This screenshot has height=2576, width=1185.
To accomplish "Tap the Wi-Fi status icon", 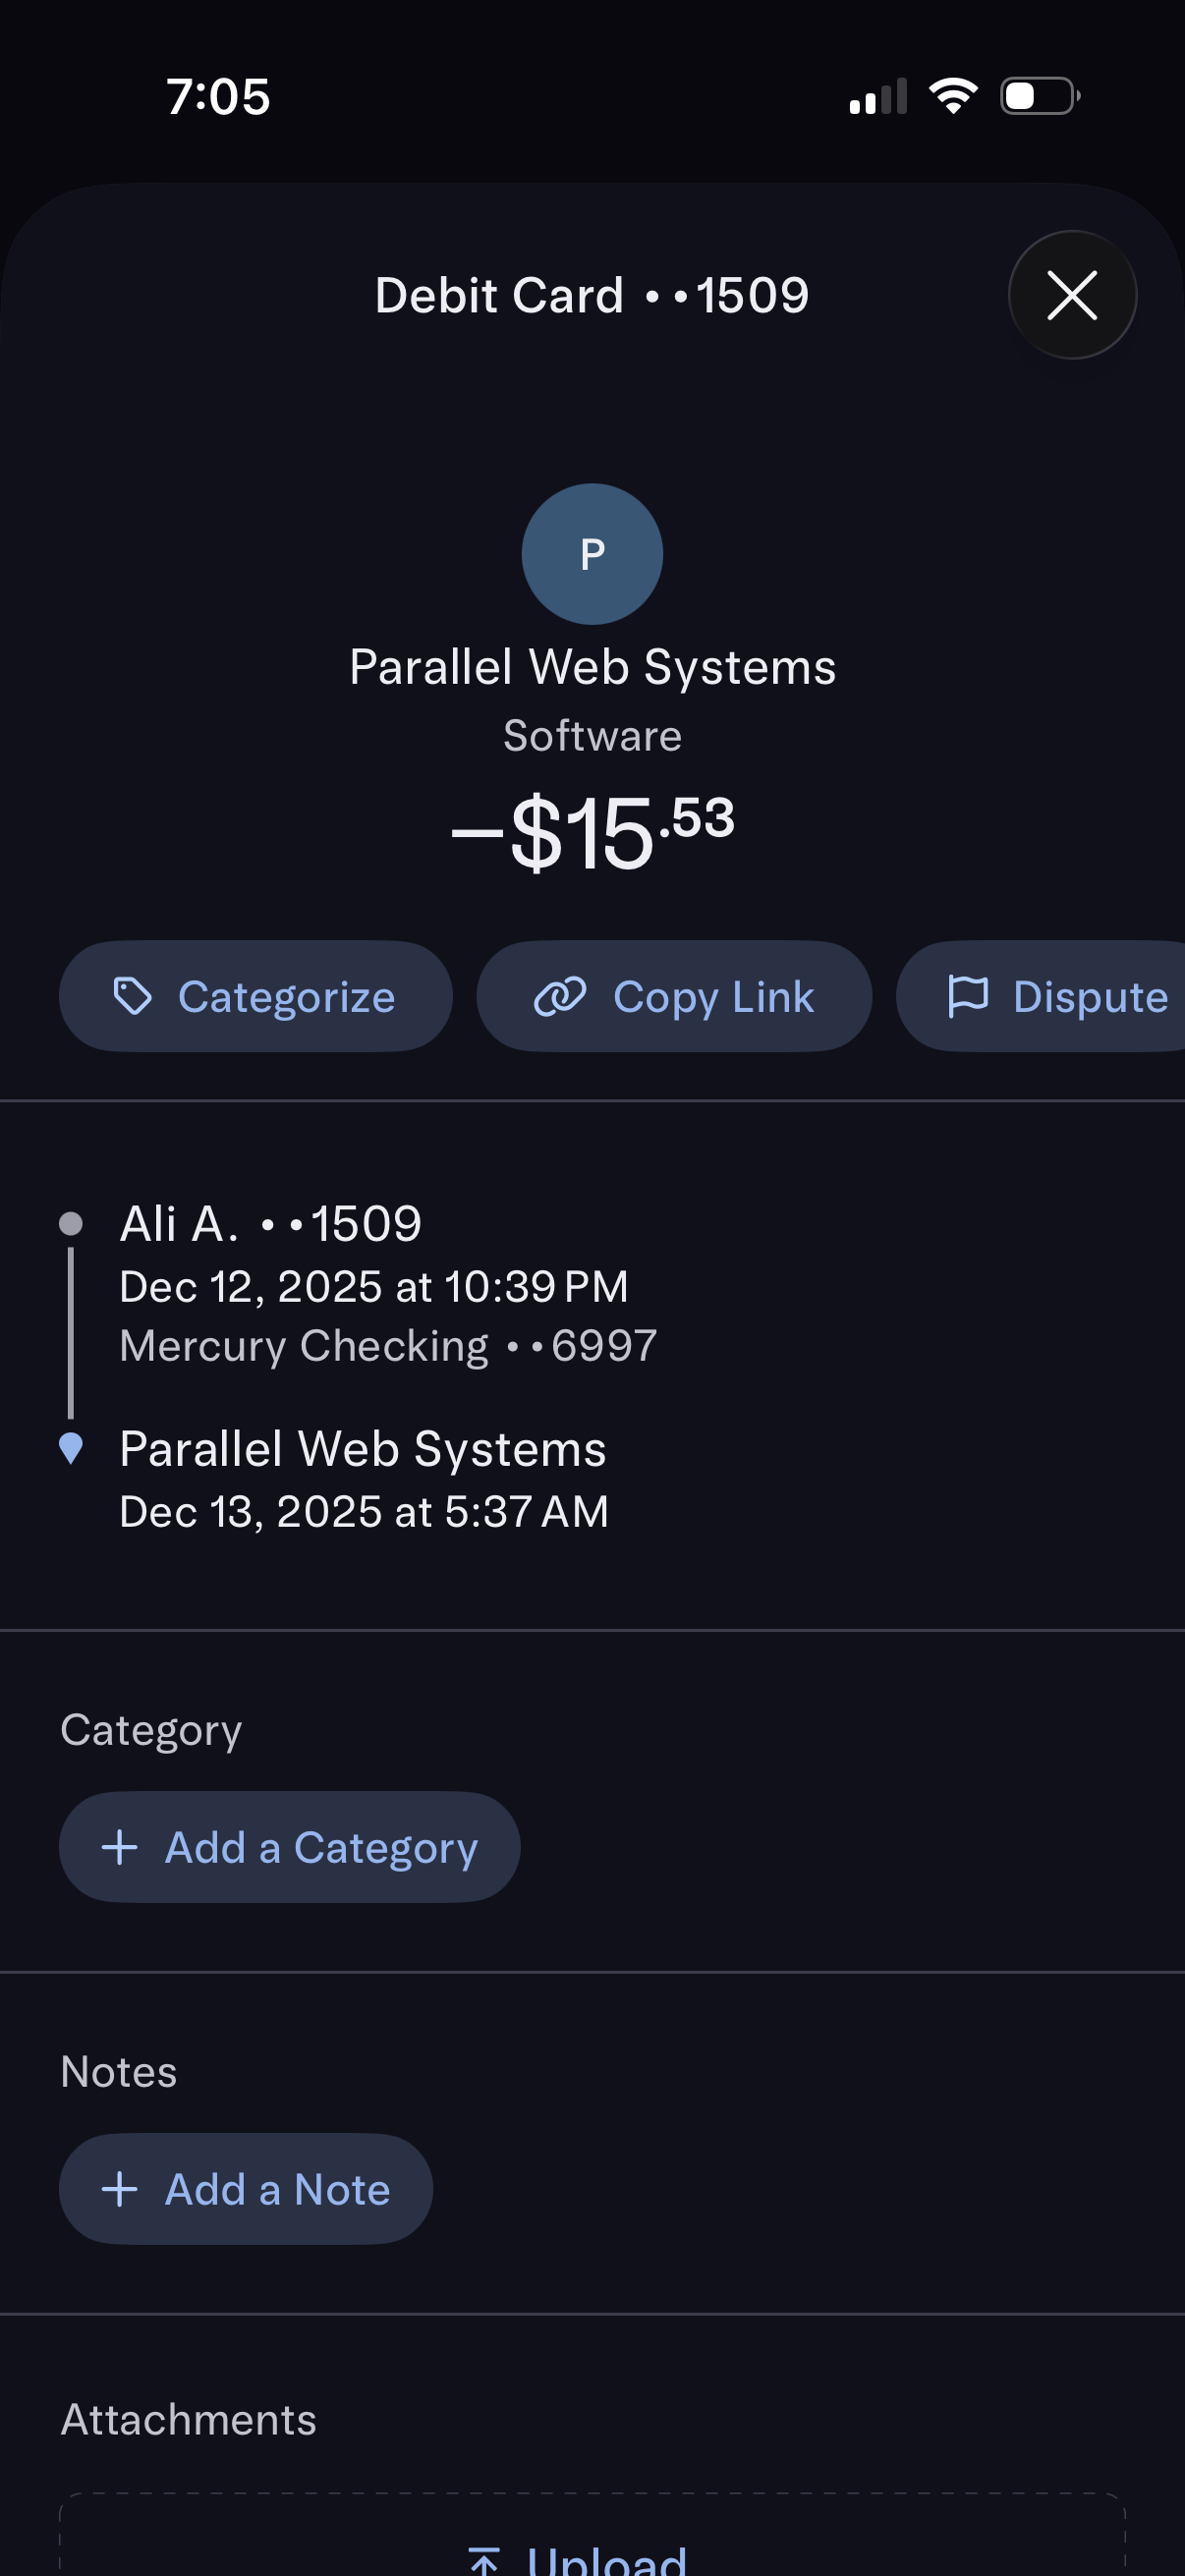I will (953, 96).
